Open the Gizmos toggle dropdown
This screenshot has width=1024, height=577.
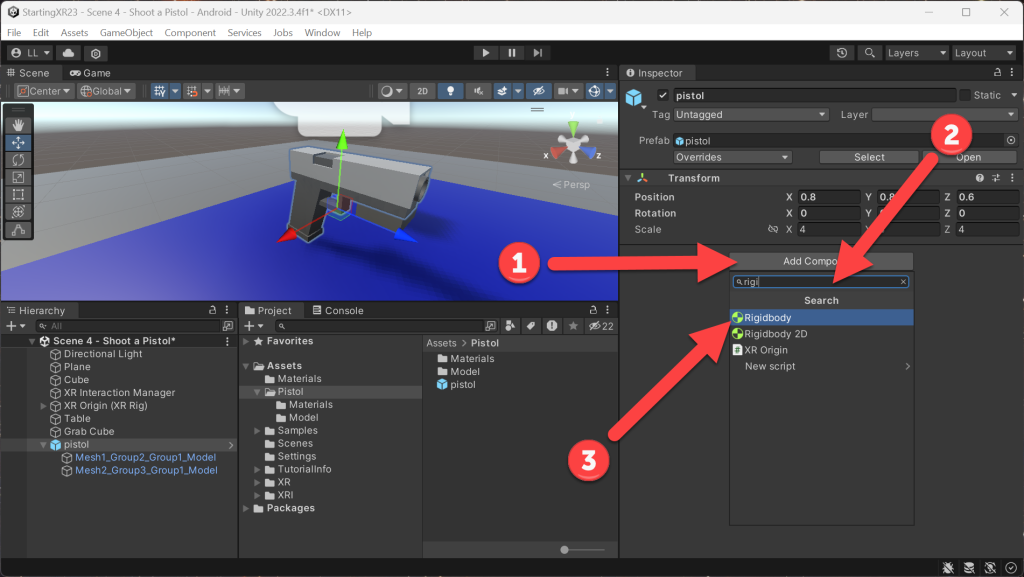tap(610, 91)
